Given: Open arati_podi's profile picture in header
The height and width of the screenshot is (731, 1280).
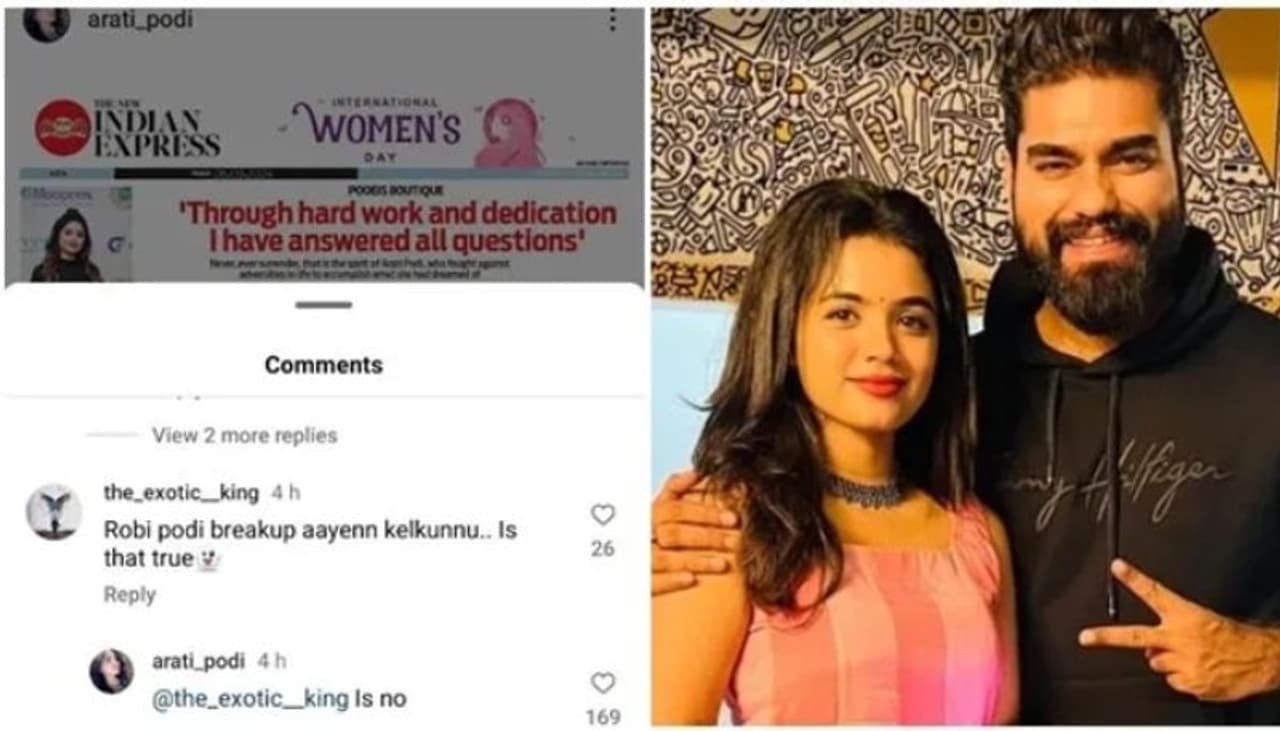Looking at the screenshot, I should click(x=46, y=22).
